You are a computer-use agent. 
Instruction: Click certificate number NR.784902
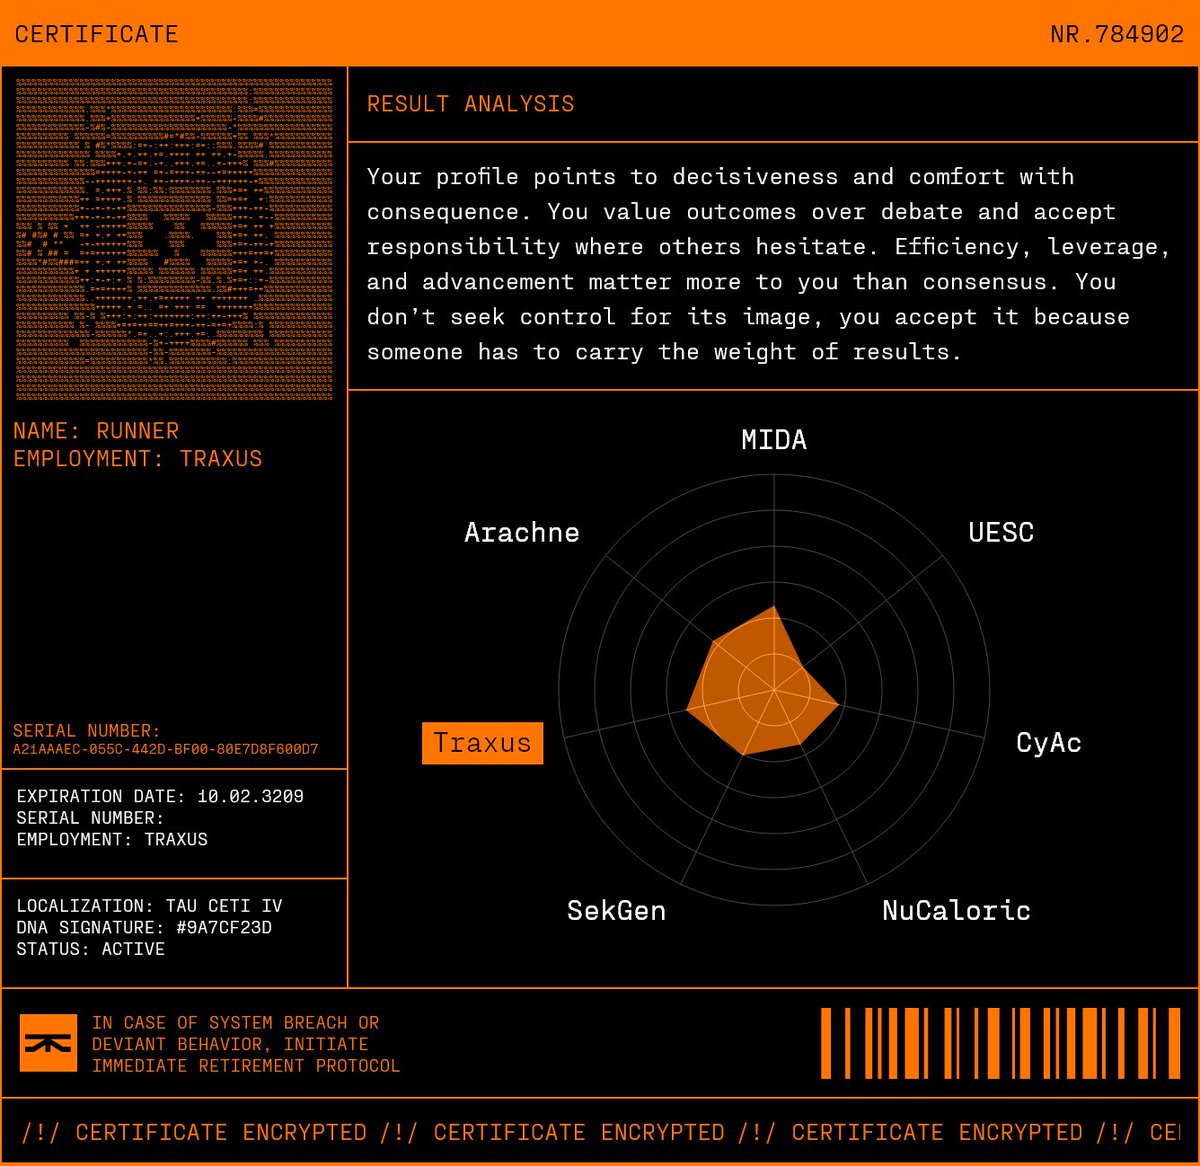pos(1117,34)
